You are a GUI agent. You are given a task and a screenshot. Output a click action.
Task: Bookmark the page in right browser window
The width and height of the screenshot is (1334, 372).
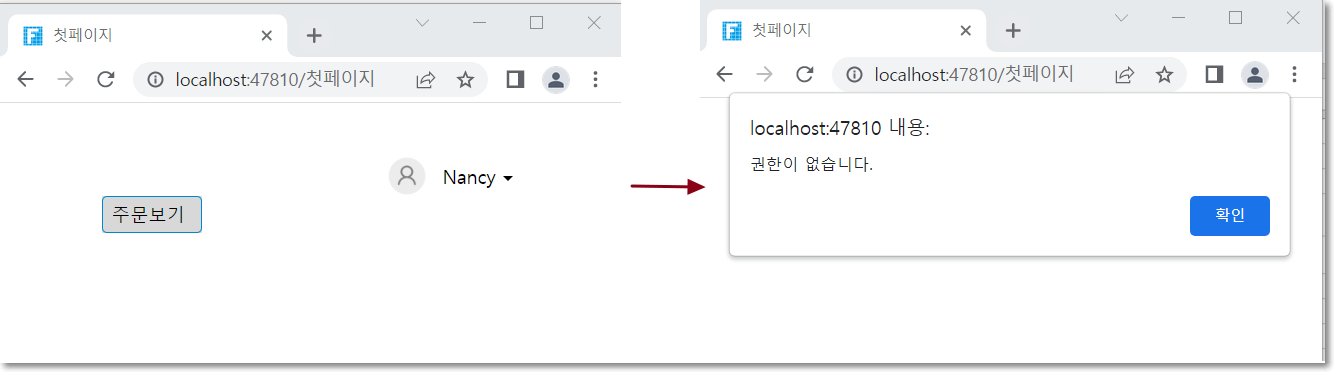1164,74
